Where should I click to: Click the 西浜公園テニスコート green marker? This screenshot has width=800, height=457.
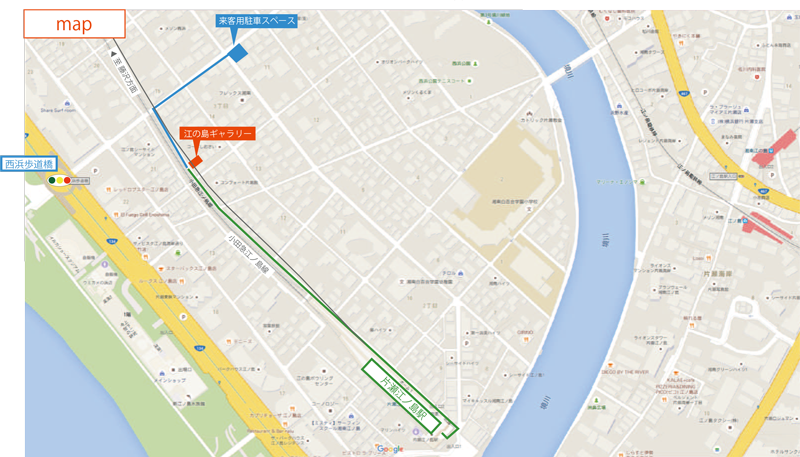[469, 81]
